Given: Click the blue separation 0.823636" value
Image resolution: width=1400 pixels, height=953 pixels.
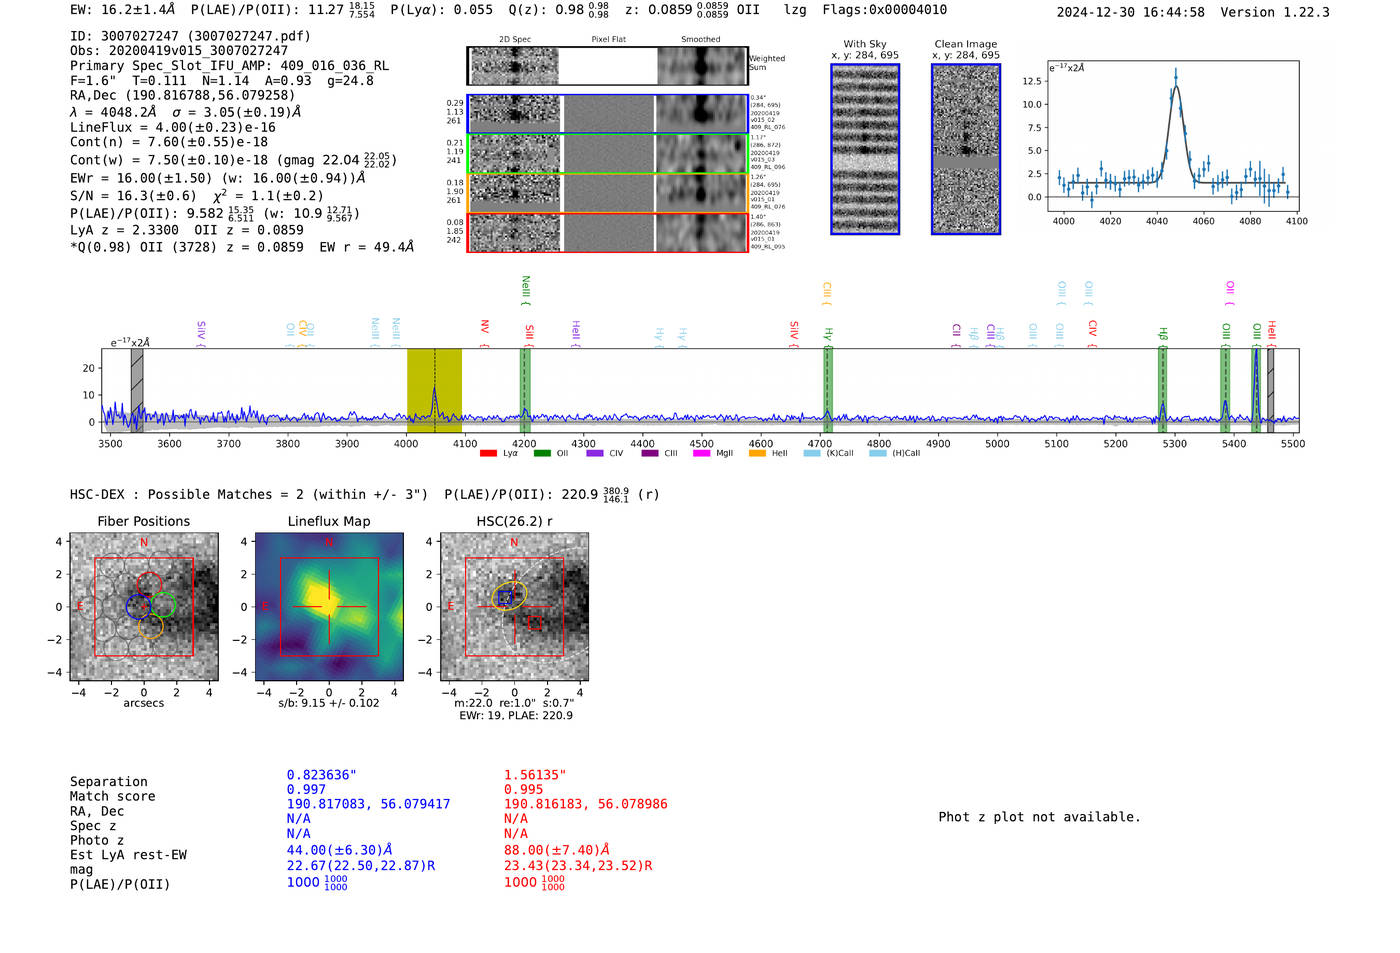Looking at the screenshot, I should pos(322,775).
